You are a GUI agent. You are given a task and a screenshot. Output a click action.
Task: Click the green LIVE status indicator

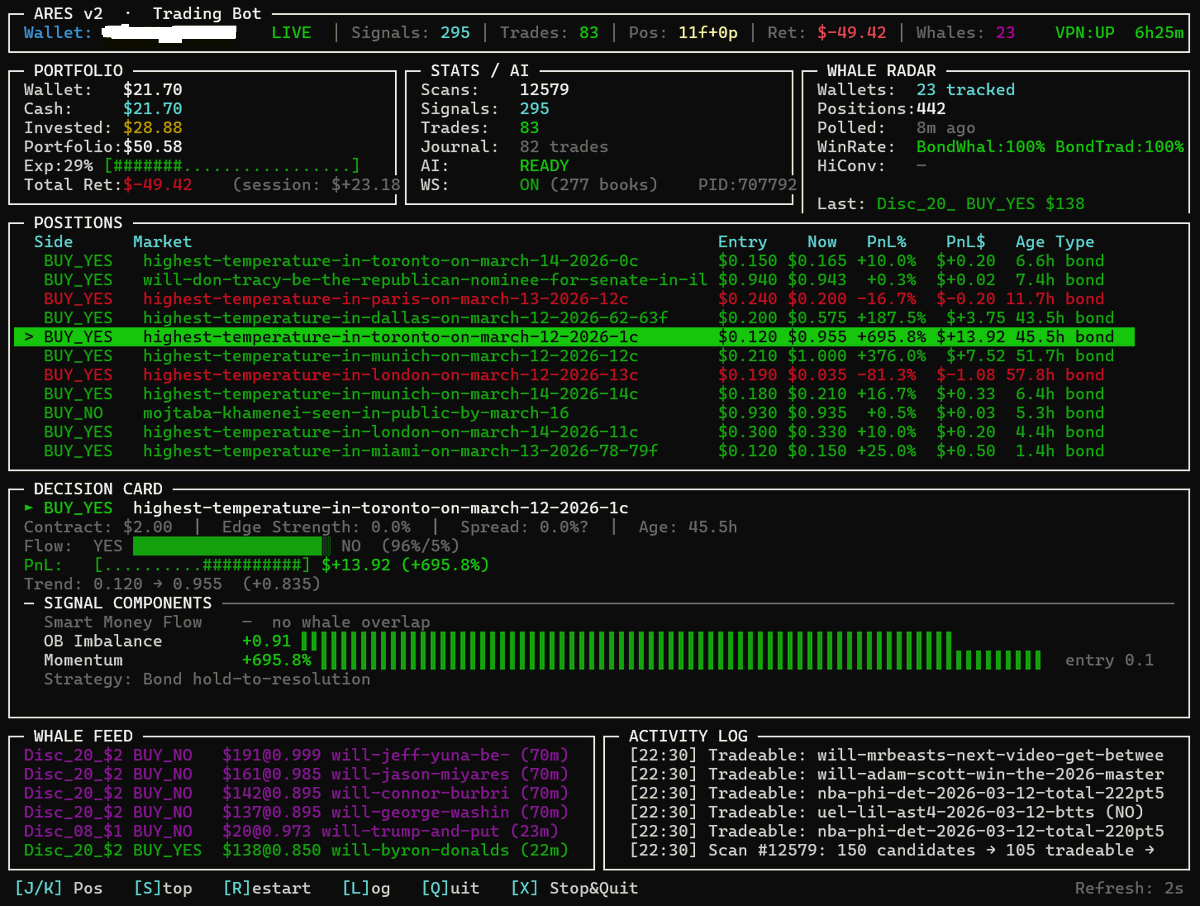pos(291,32)
